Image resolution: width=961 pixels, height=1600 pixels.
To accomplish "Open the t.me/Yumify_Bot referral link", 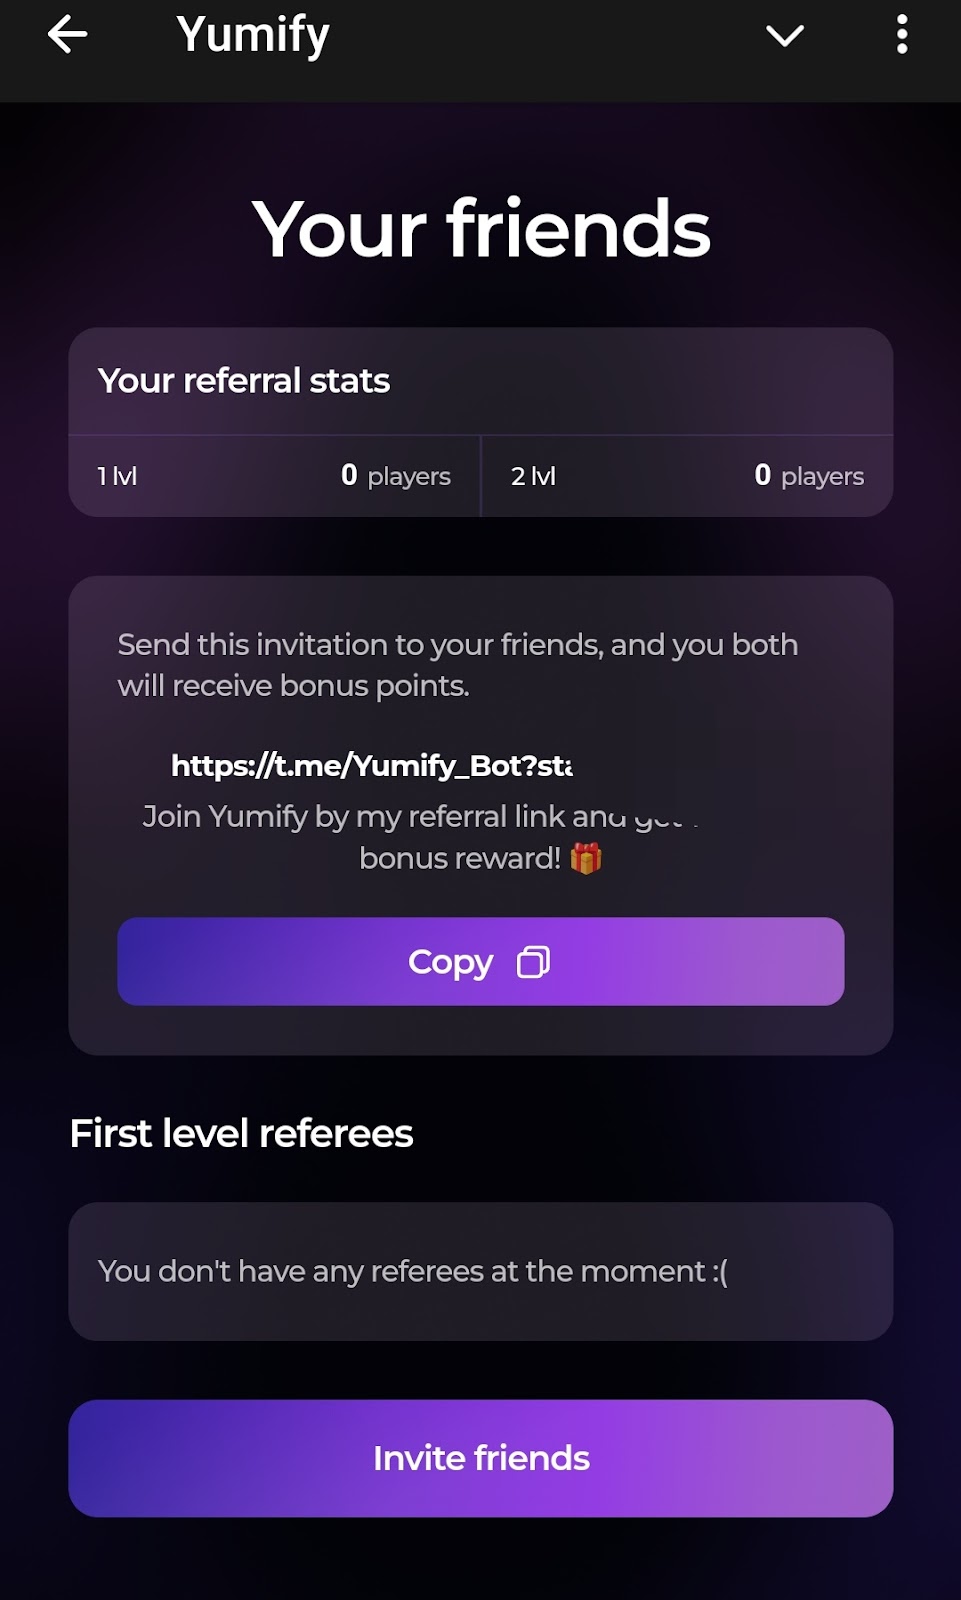I will pyautogui.click(x=371, y=766).
